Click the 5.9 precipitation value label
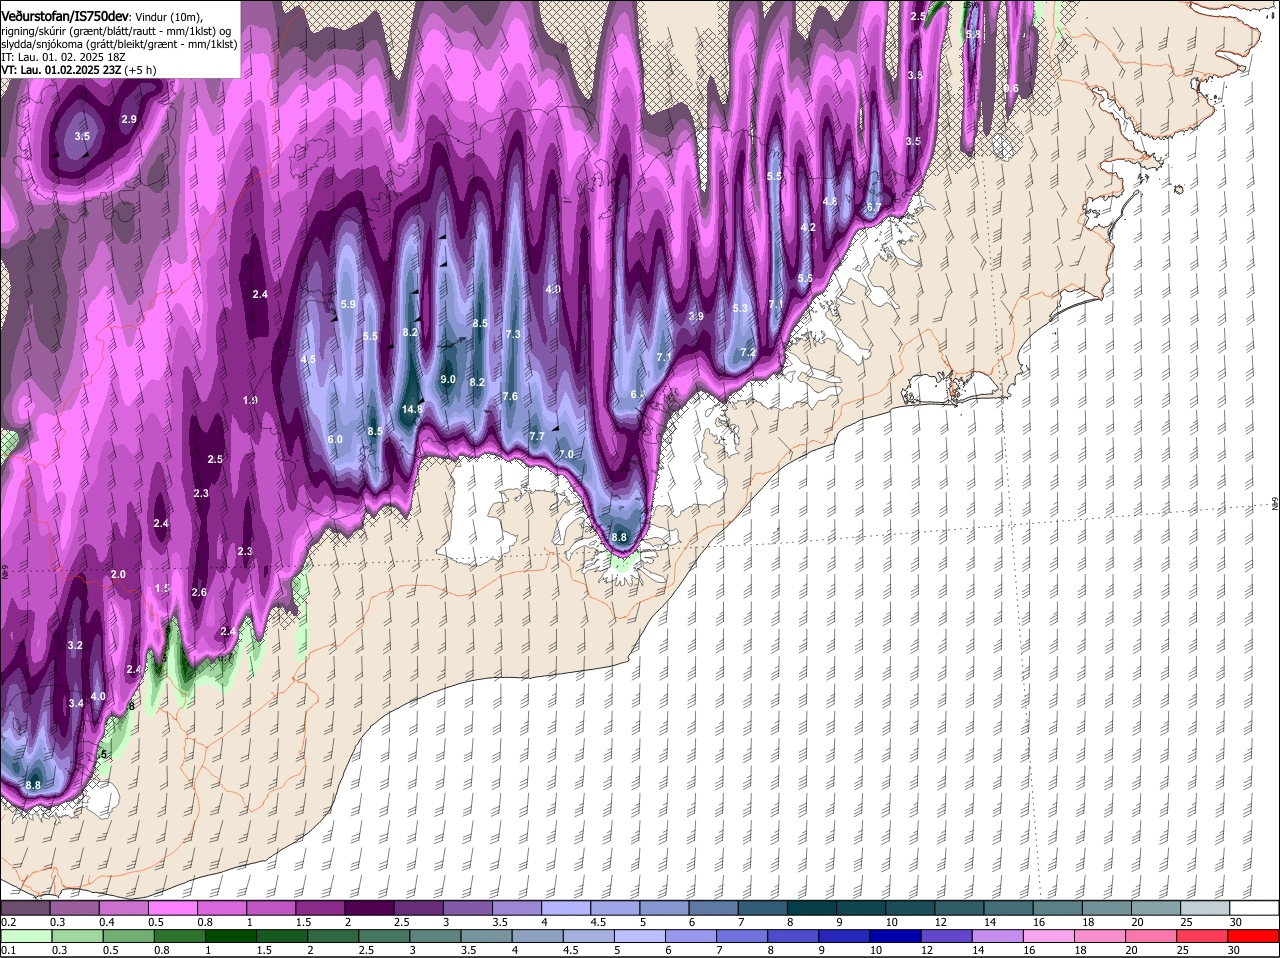 point(348,304)
